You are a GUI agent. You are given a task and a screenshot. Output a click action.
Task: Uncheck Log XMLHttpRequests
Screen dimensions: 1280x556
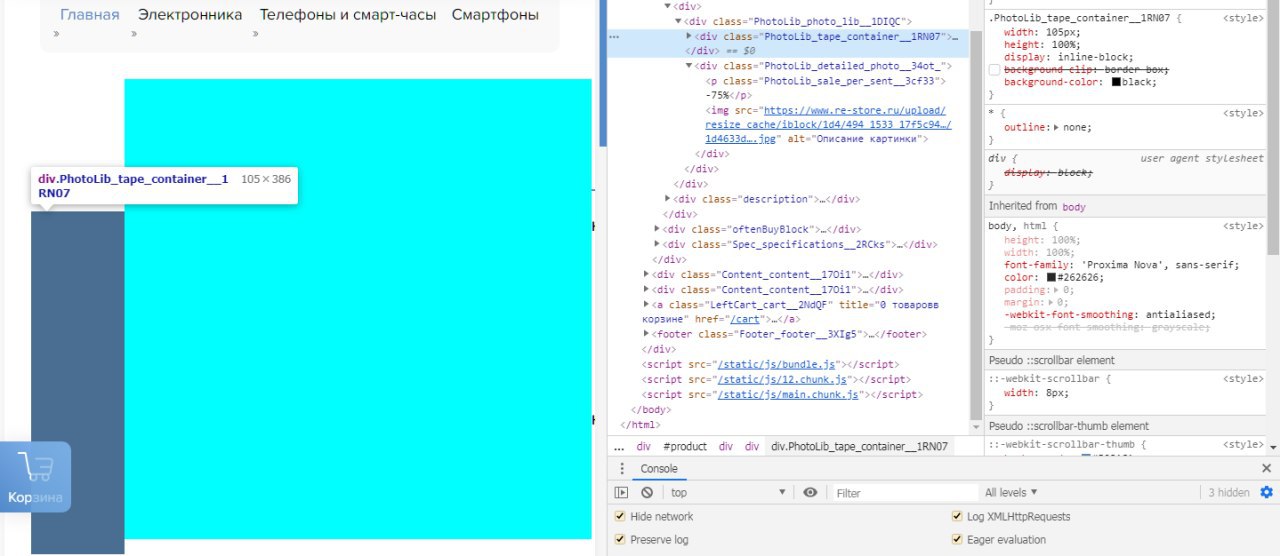pyautogui.click(x=957, y=516)
